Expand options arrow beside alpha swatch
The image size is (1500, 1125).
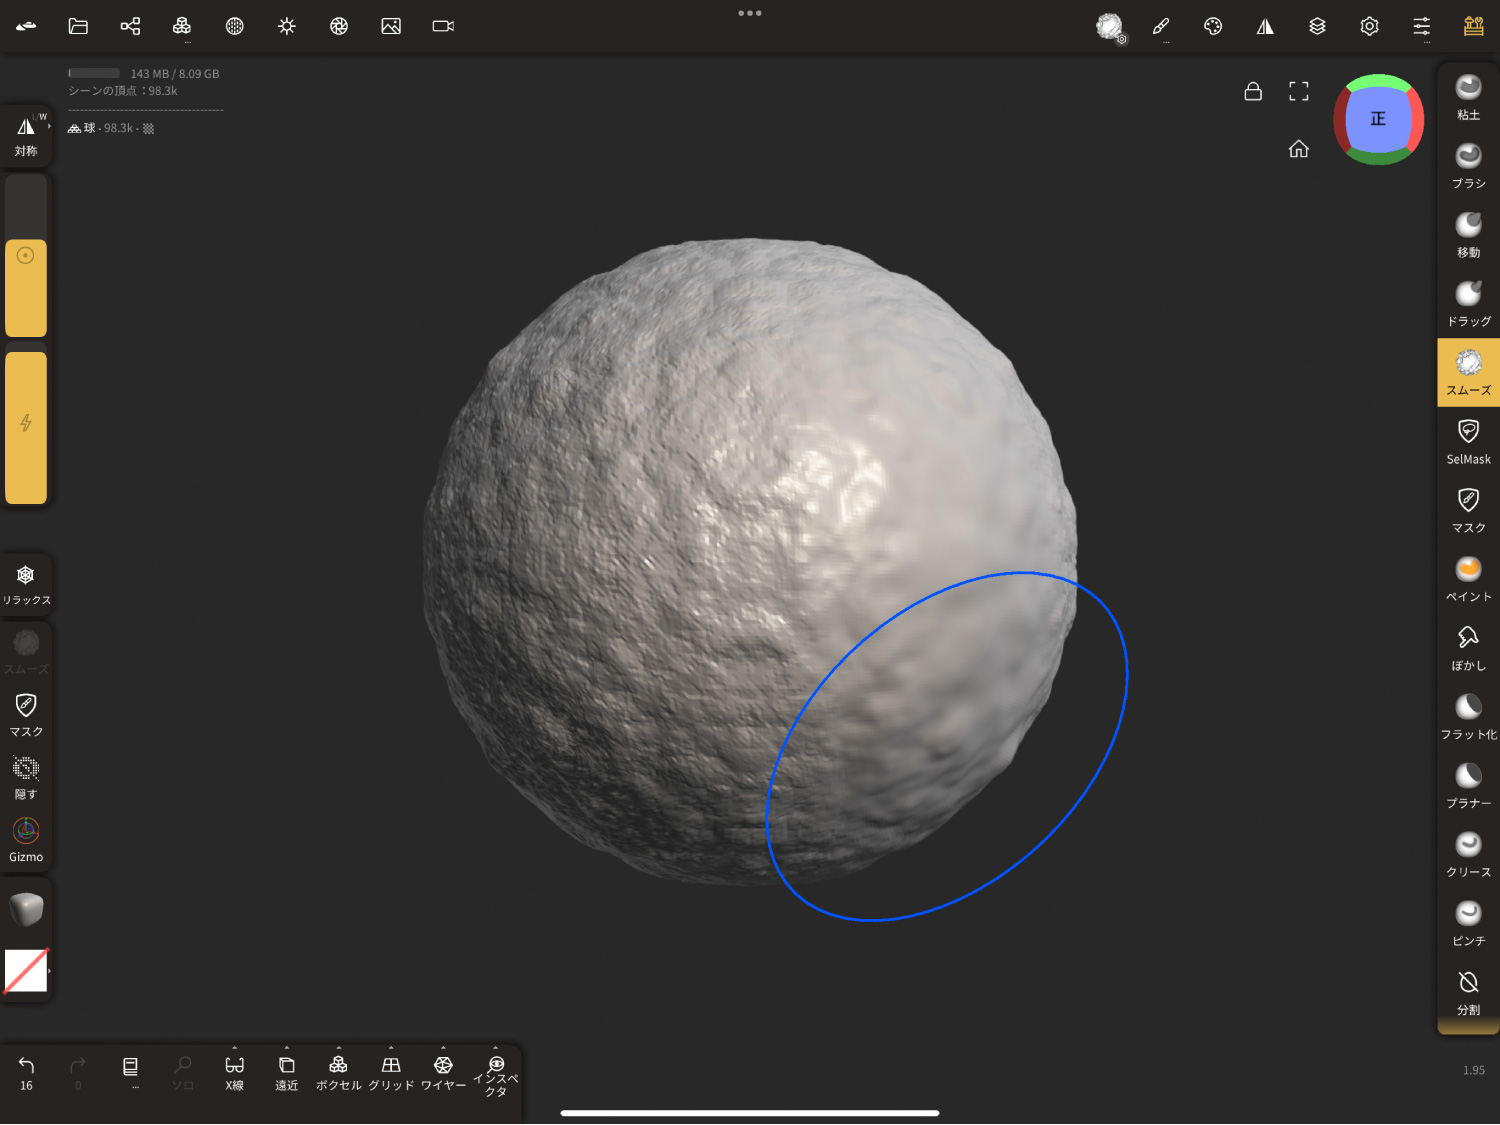coord(49,971)
